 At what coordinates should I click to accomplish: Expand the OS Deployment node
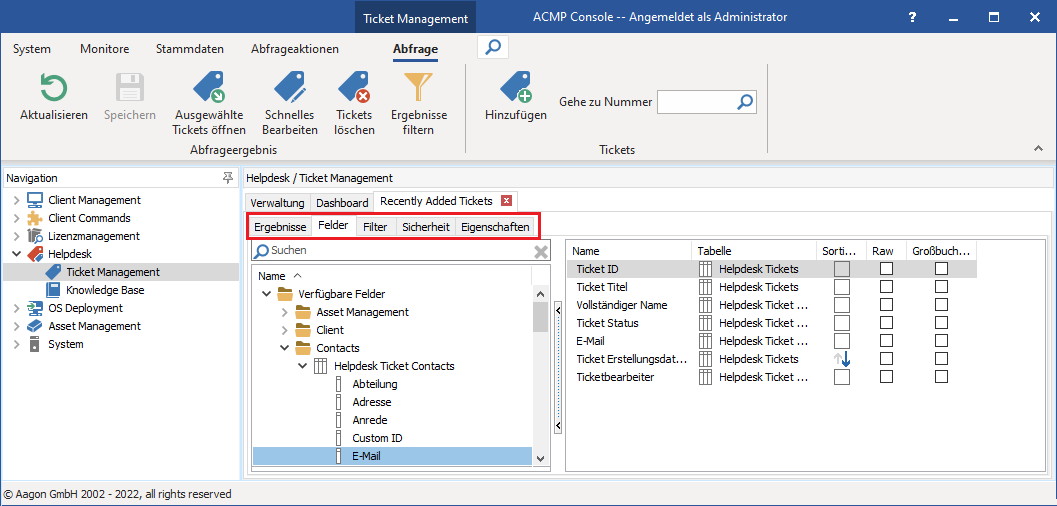pos(17,308)
